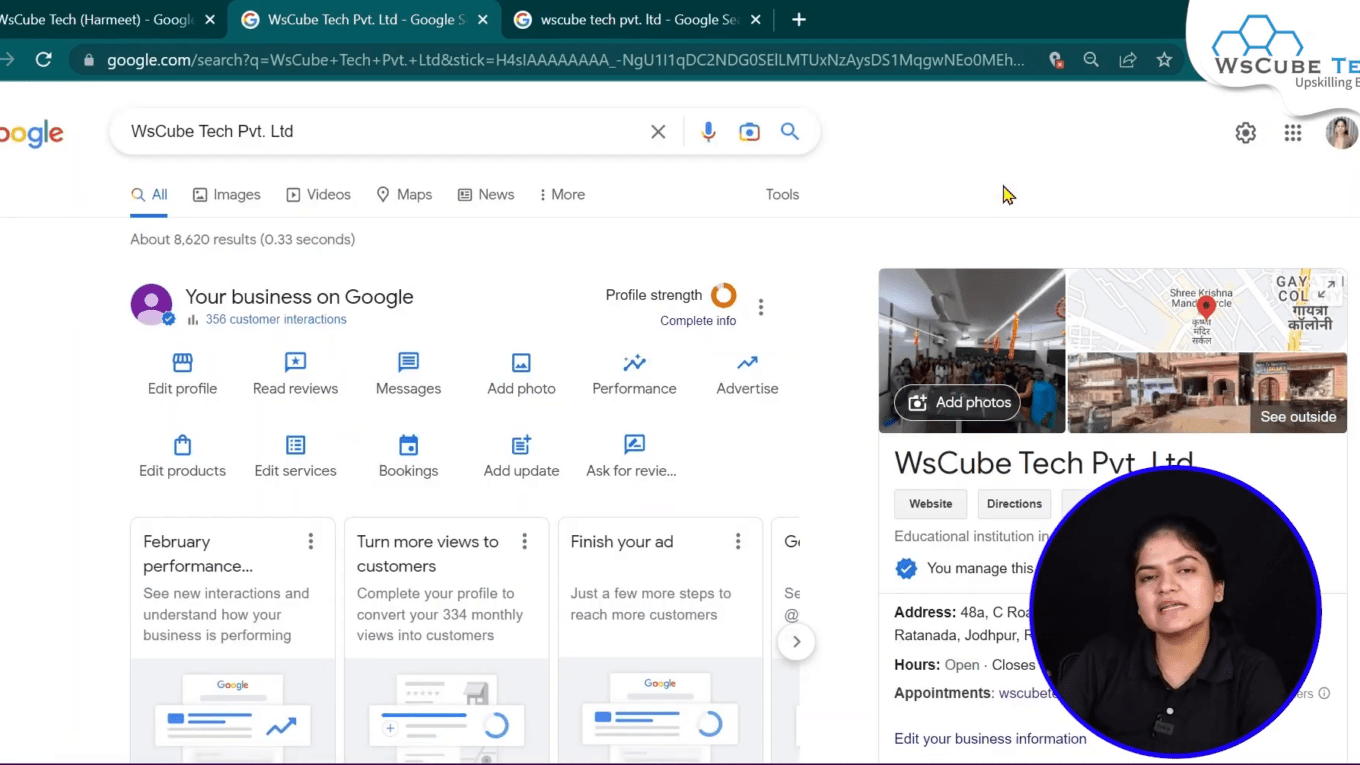This screenshot has height=765, width=1360.
Task: Close the WsCube Tech Pvt. Ltd tab
Action: 481,20
